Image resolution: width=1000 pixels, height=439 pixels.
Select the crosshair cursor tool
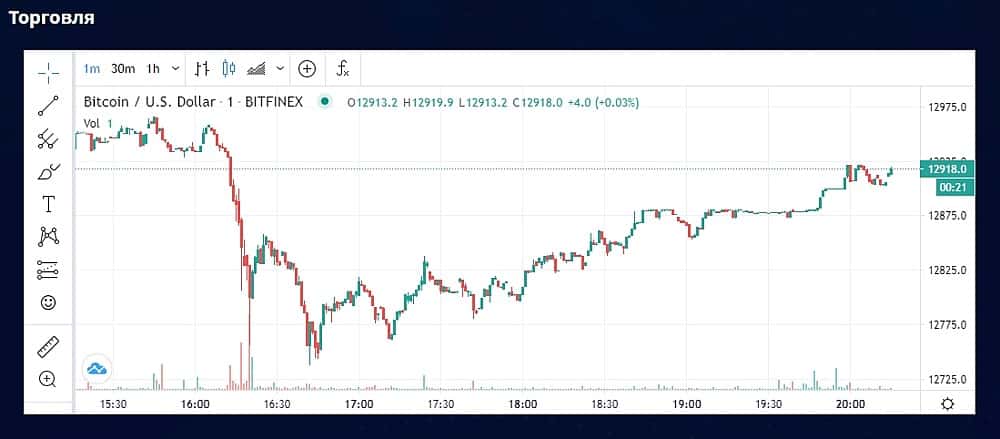click(x=48, y=71)
